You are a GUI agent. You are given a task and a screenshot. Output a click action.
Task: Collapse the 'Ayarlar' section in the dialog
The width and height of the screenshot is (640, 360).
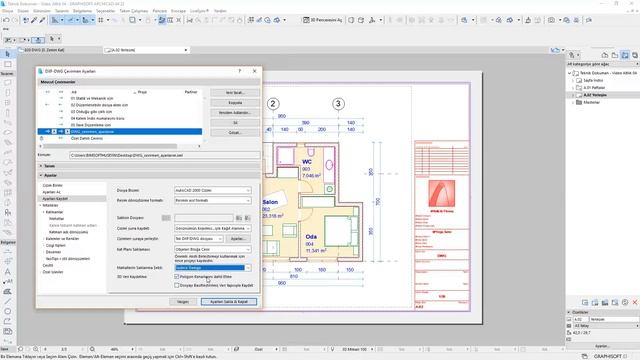[x=41, y=175]
